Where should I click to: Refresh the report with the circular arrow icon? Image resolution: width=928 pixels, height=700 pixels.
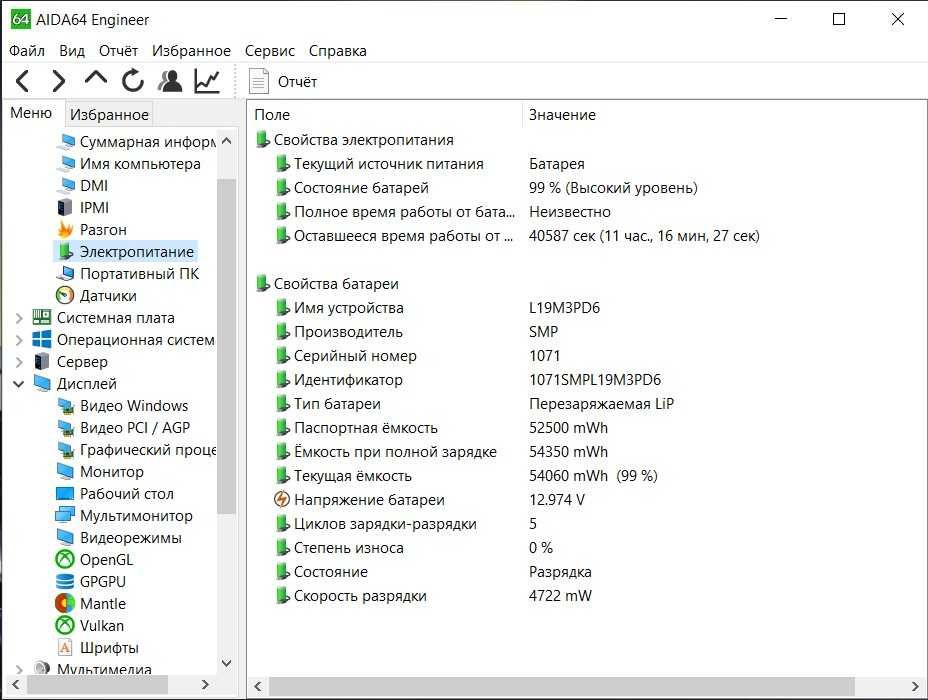pyautogui.click(x=133, y=81)
